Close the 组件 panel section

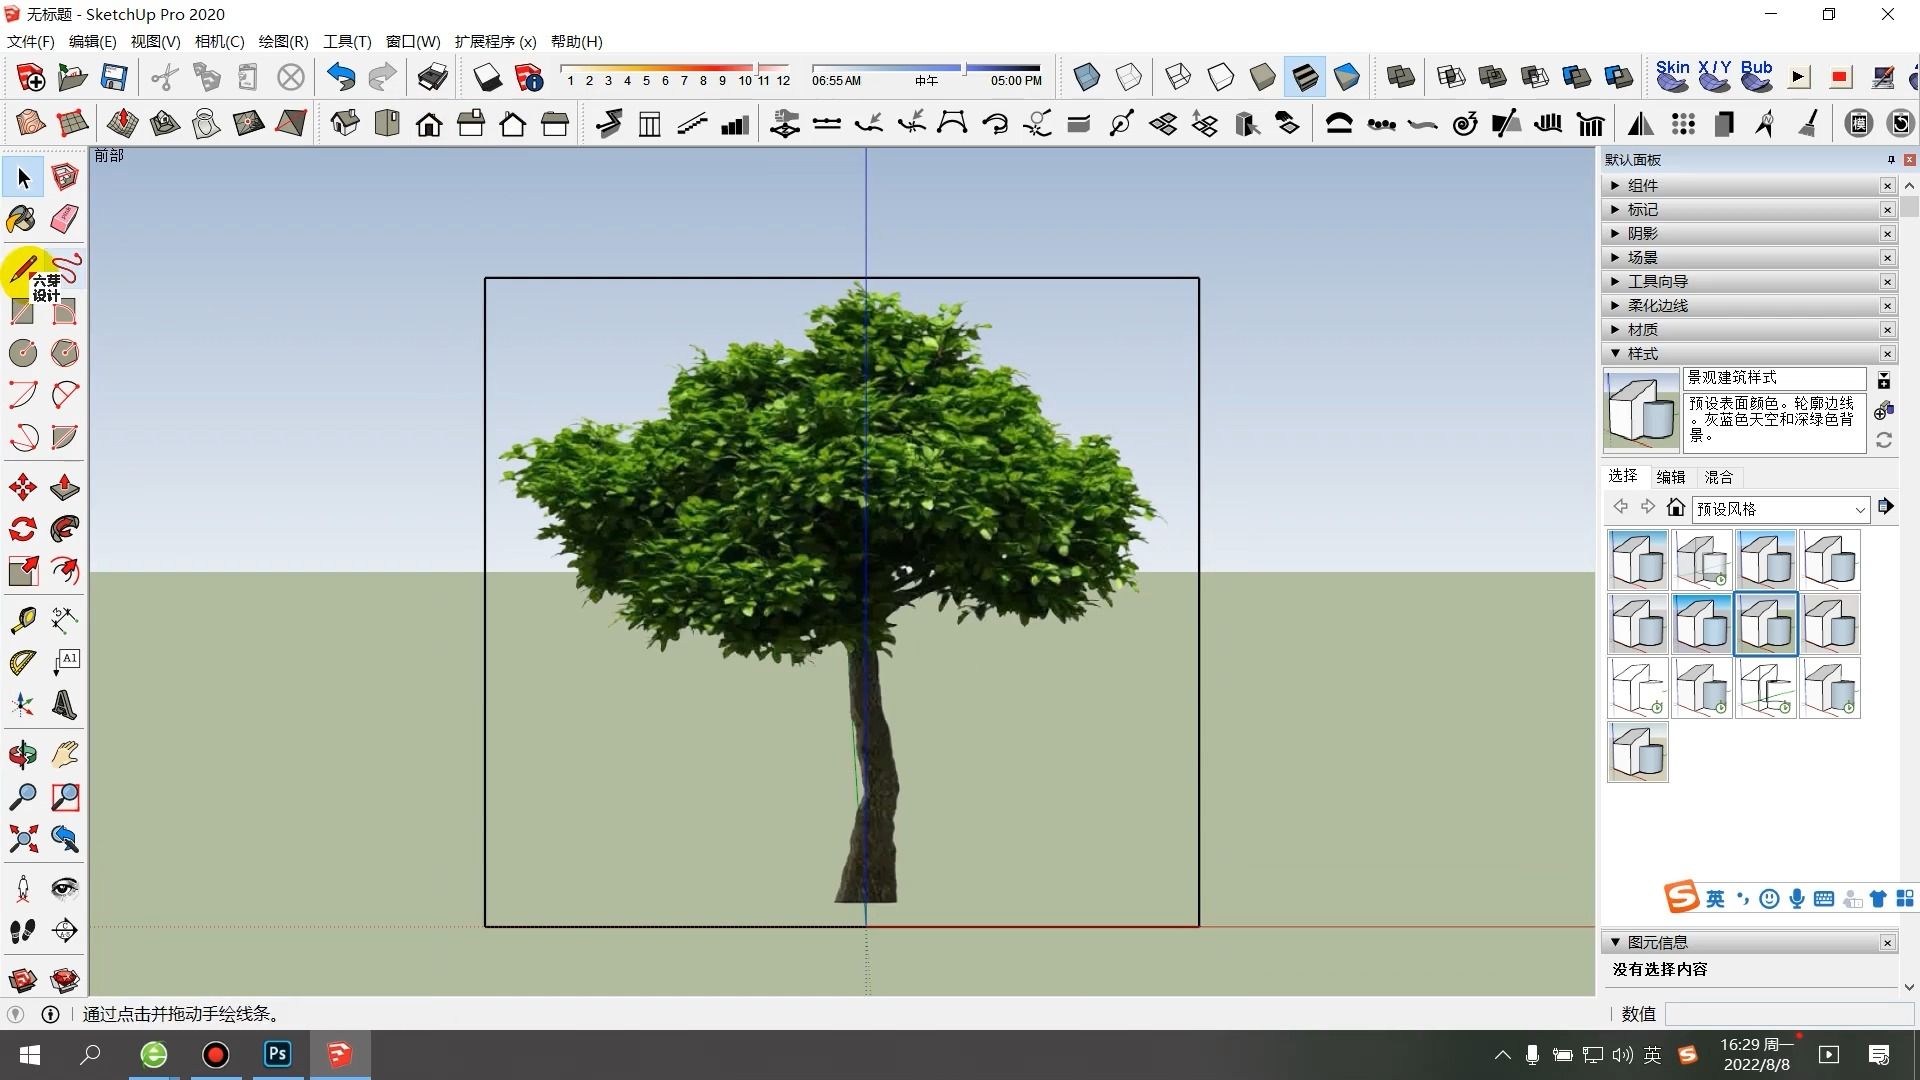(x=1887, y=186)
